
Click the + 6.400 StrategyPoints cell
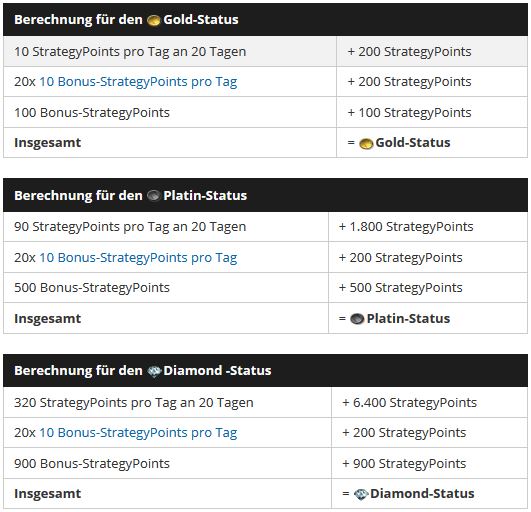[x=429, y=403]
